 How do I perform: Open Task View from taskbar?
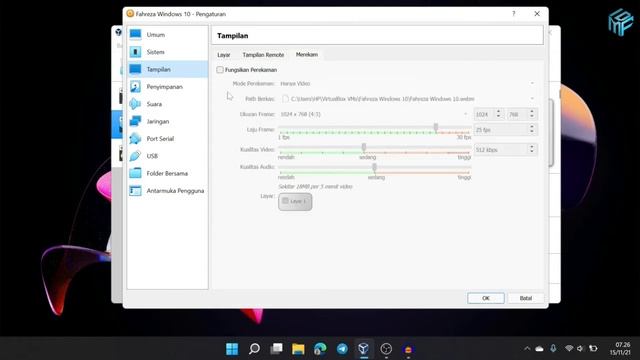276,349
